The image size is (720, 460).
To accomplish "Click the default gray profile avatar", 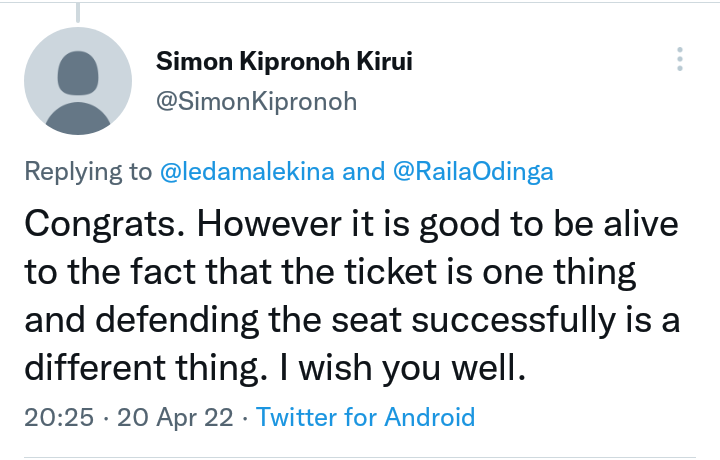I will (78, 81).
